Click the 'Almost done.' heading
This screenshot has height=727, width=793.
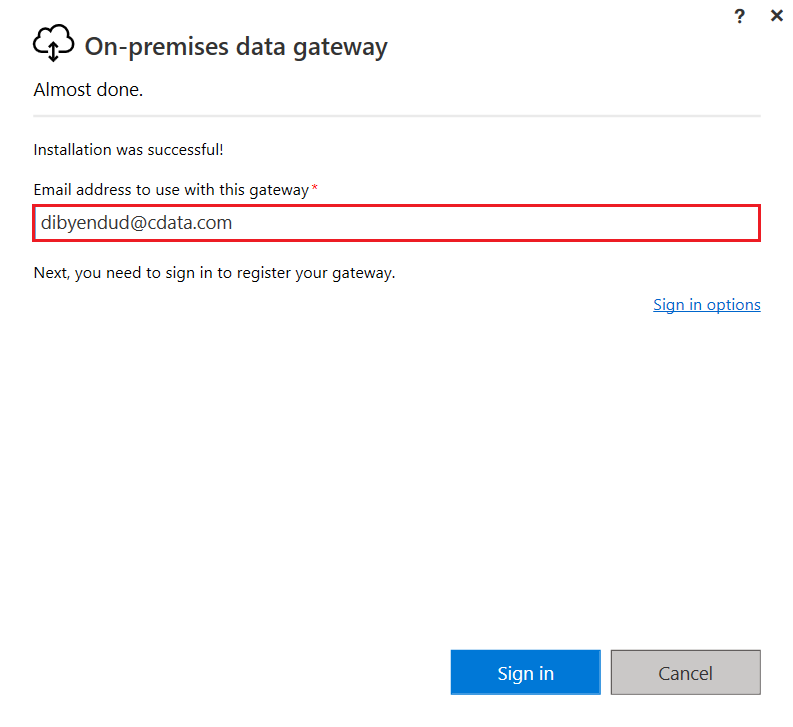click(x=88, y=90)
